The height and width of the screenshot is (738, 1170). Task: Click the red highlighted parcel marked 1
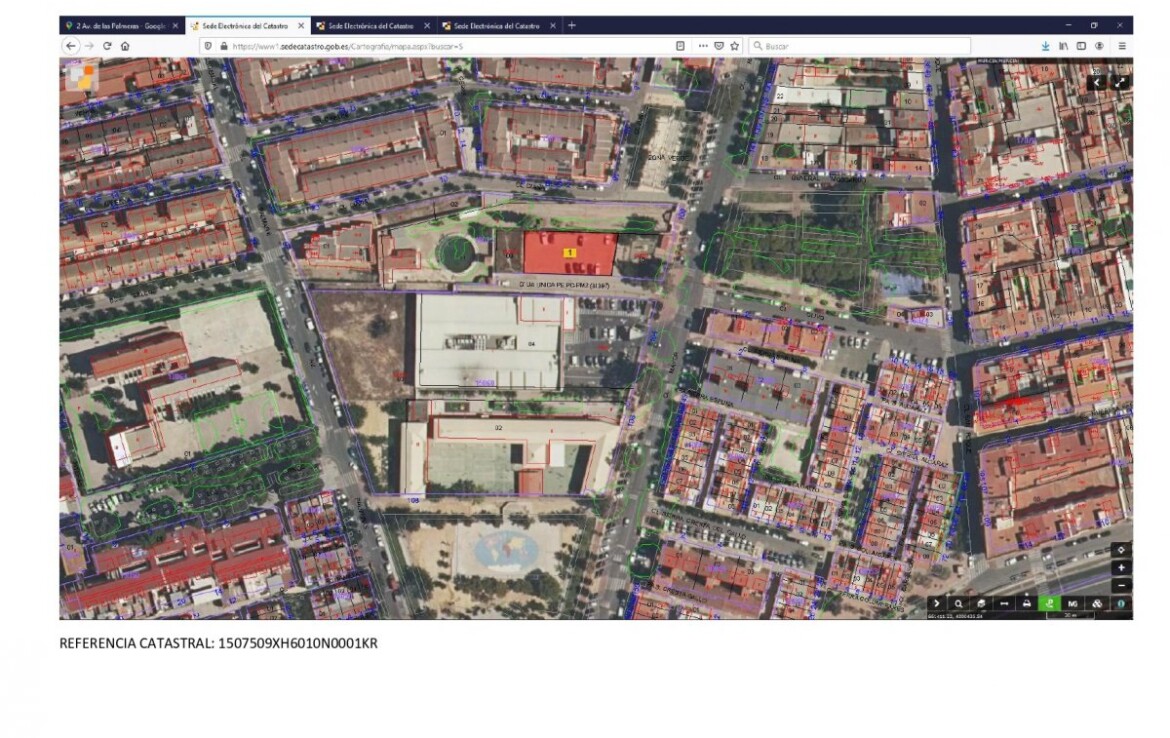coord(569,254)
